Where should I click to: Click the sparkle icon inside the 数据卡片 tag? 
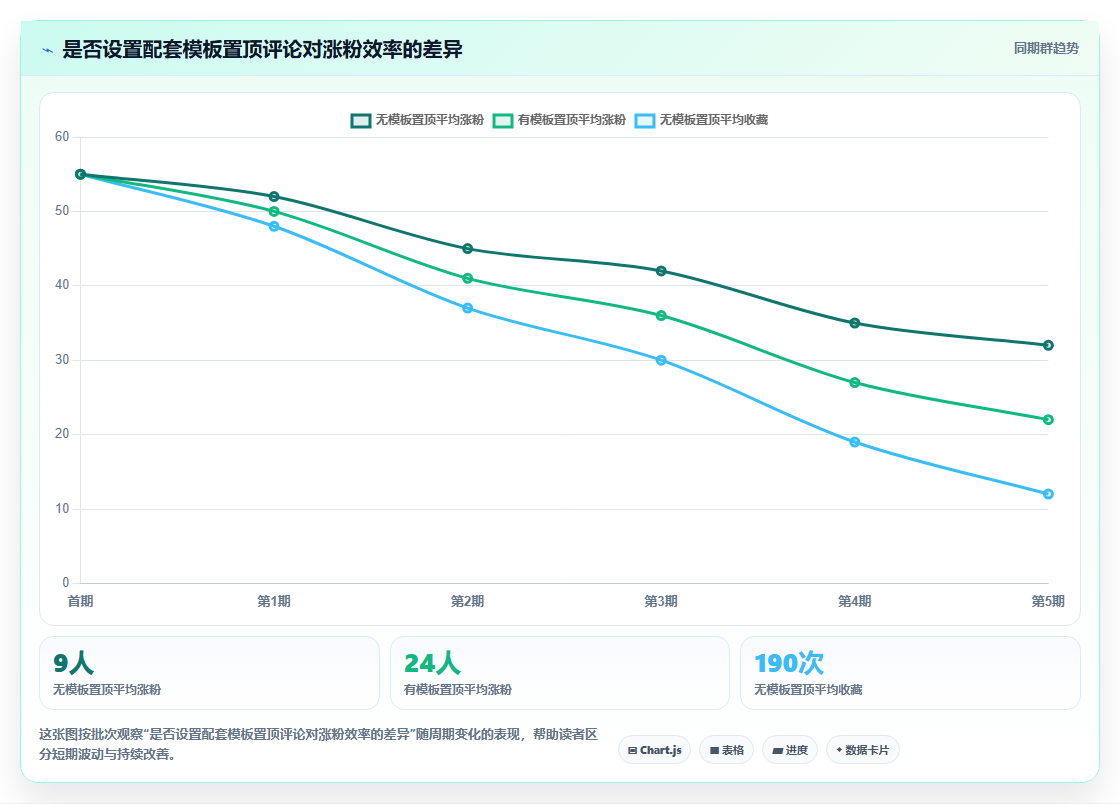pos(839,750)
